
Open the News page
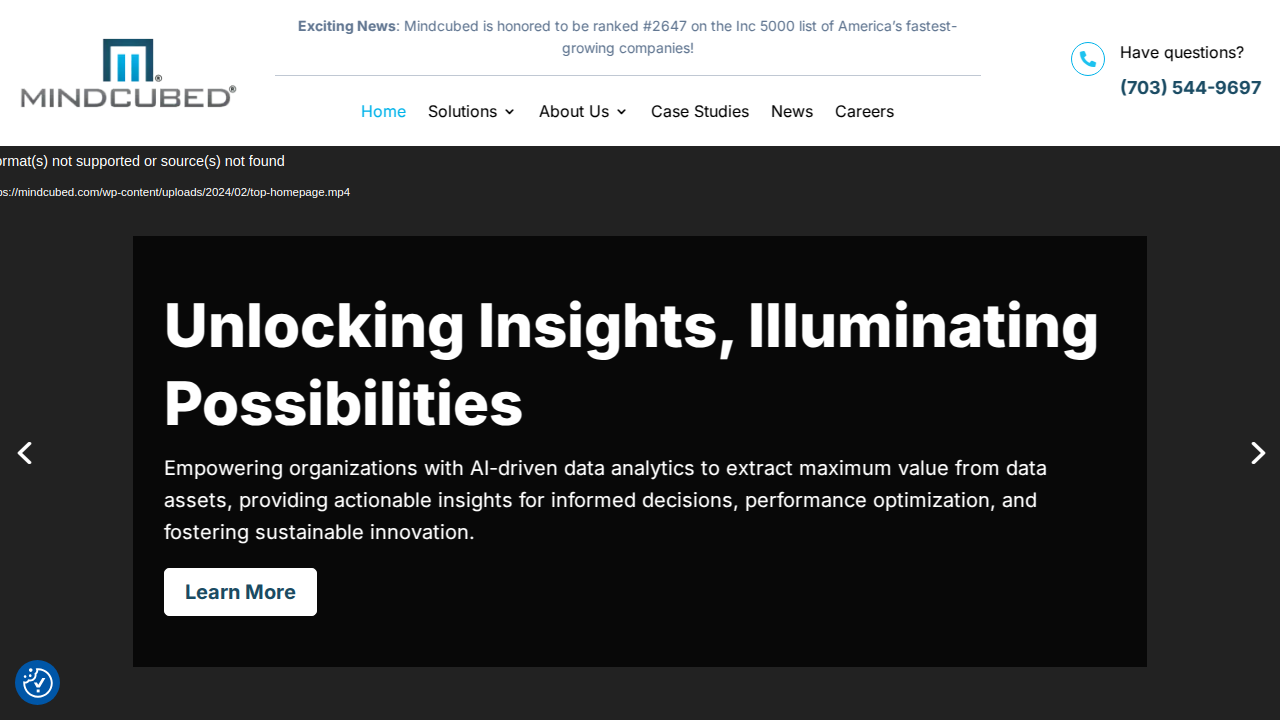pyautogui.click(x=792, y=112)
